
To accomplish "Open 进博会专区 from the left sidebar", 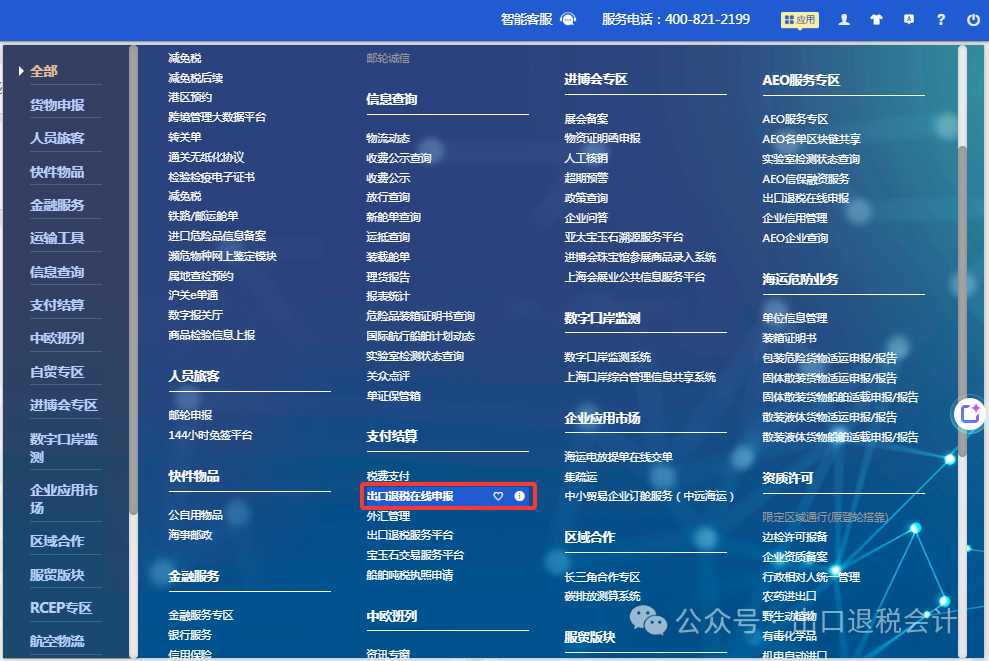I will click(63, 405).
